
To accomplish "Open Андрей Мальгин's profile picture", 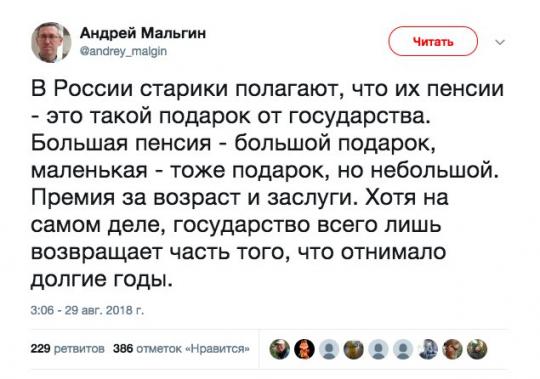I will tap(51, 42).
